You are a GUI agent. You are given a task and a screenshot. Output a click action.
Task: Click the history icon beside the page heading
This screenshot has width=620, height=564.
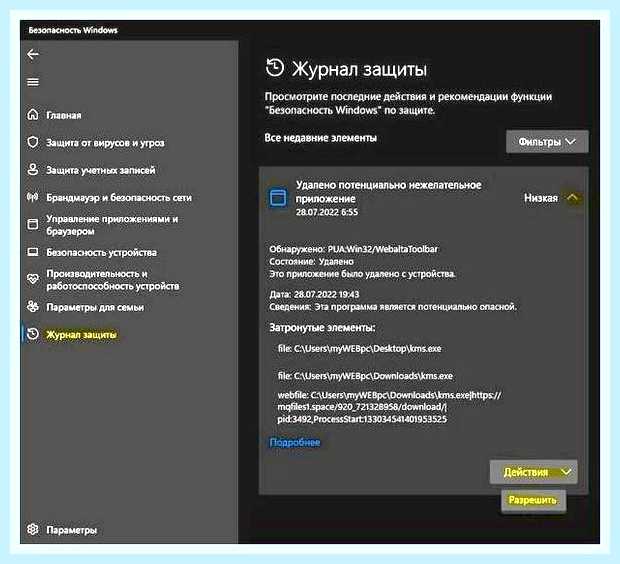tap(275, 67)
